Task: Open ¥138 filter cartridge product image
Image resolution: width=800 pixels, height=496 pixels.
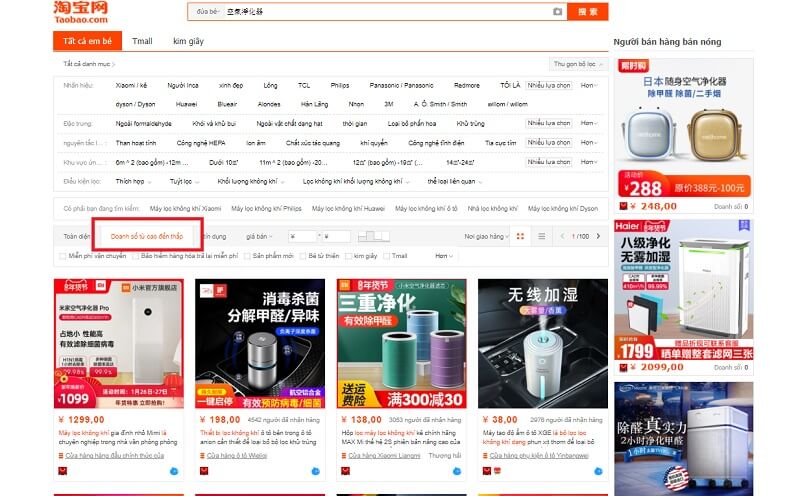Action: (x=402, y=343)
